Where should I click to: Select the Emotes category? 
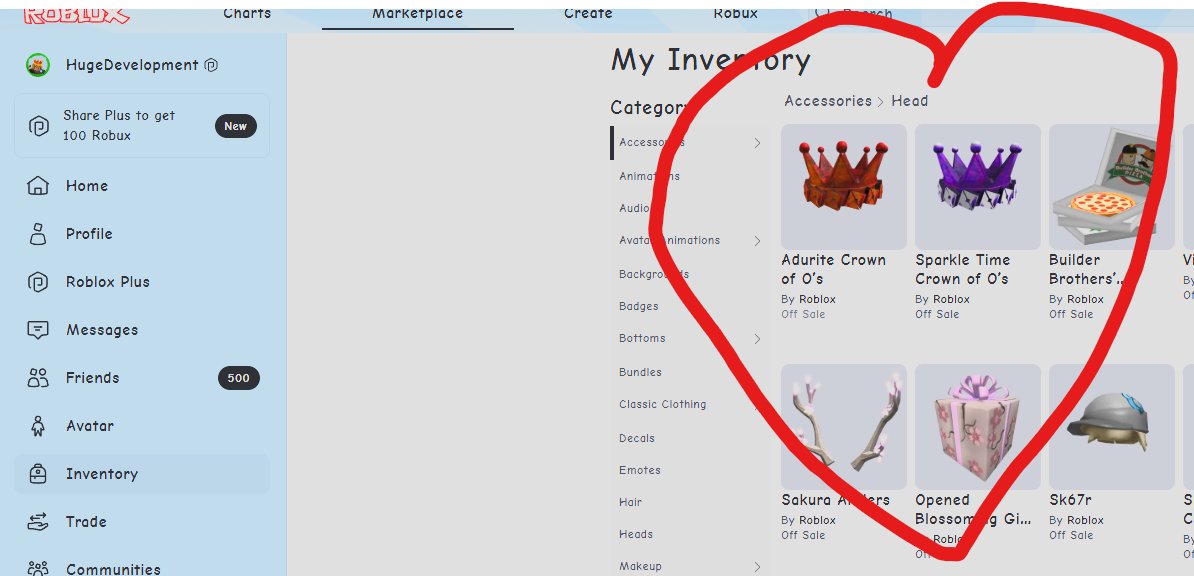point(640,470)
